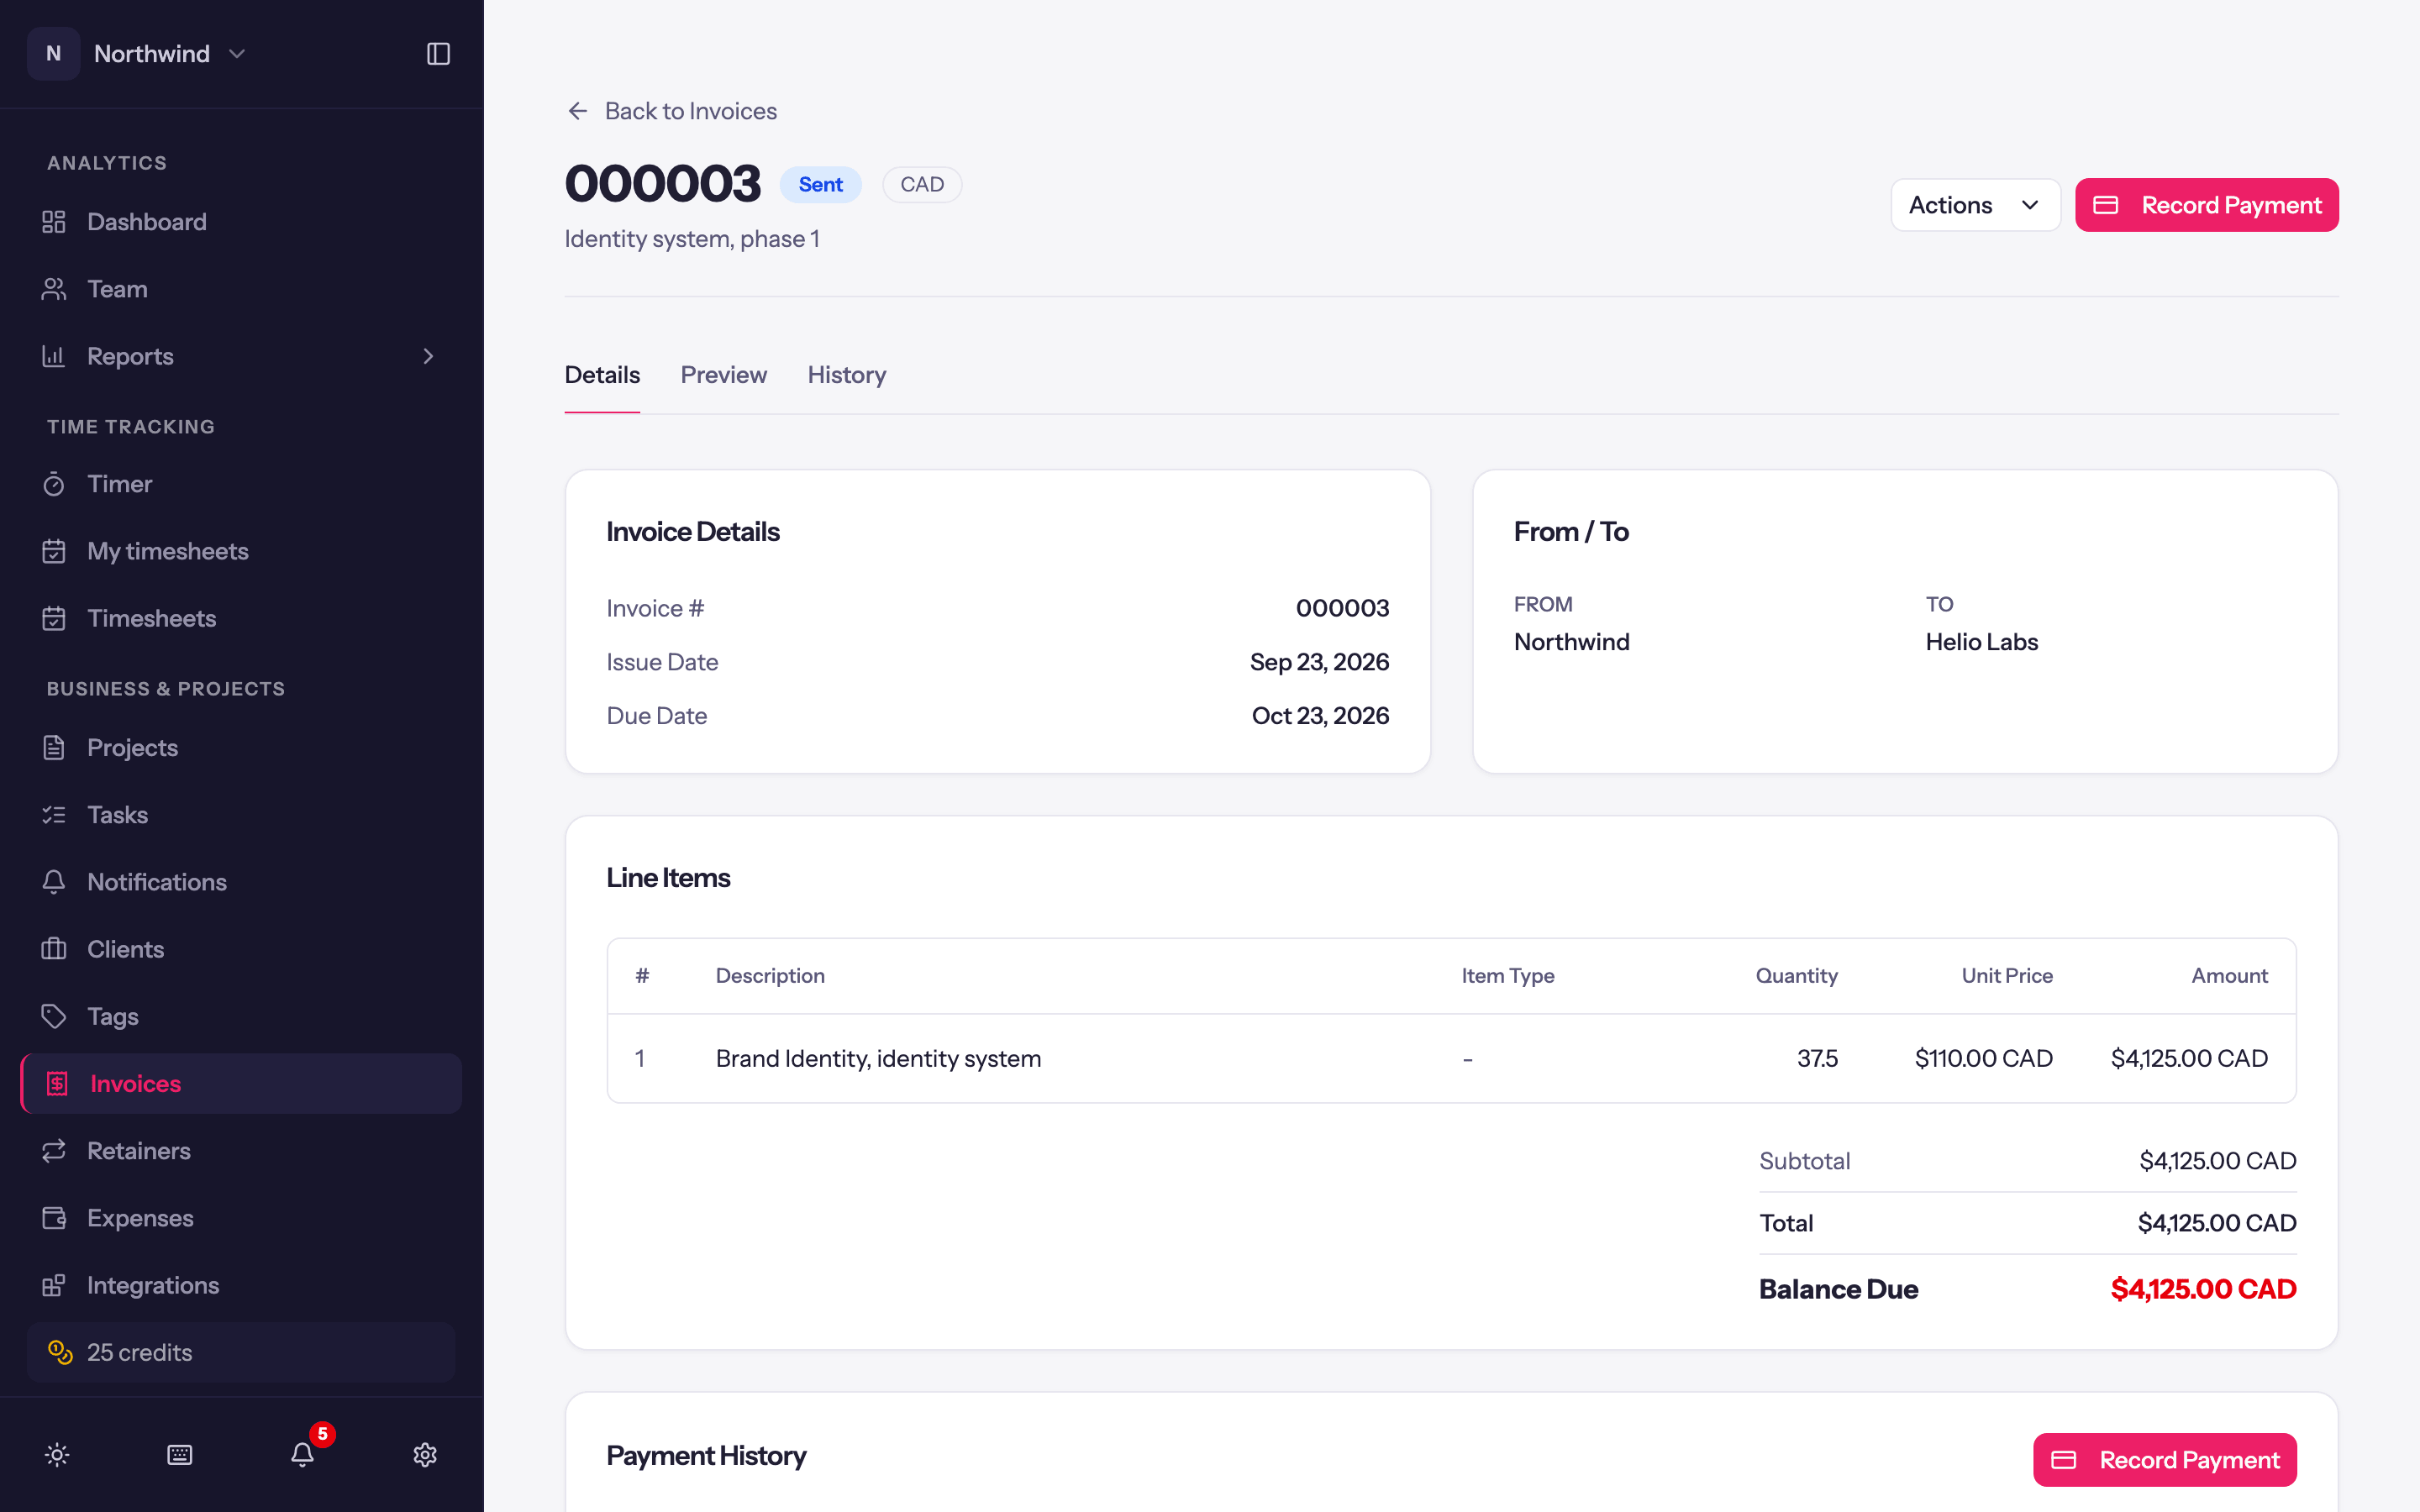
Task: Open the Actions dropdown
Action: pyautogui.click(x=1975, y=205)
